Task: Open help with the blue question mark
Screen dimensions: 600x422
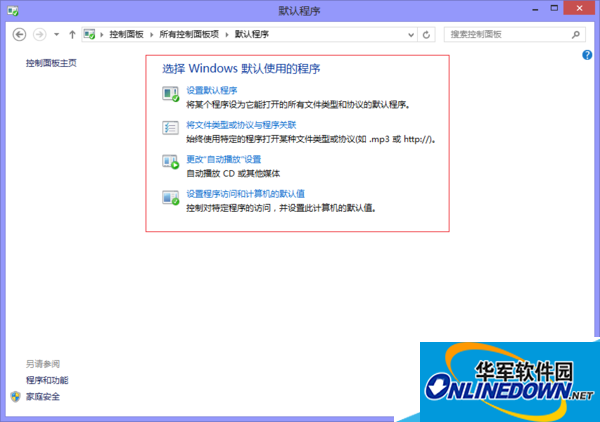Action: (x=587, y=55)
